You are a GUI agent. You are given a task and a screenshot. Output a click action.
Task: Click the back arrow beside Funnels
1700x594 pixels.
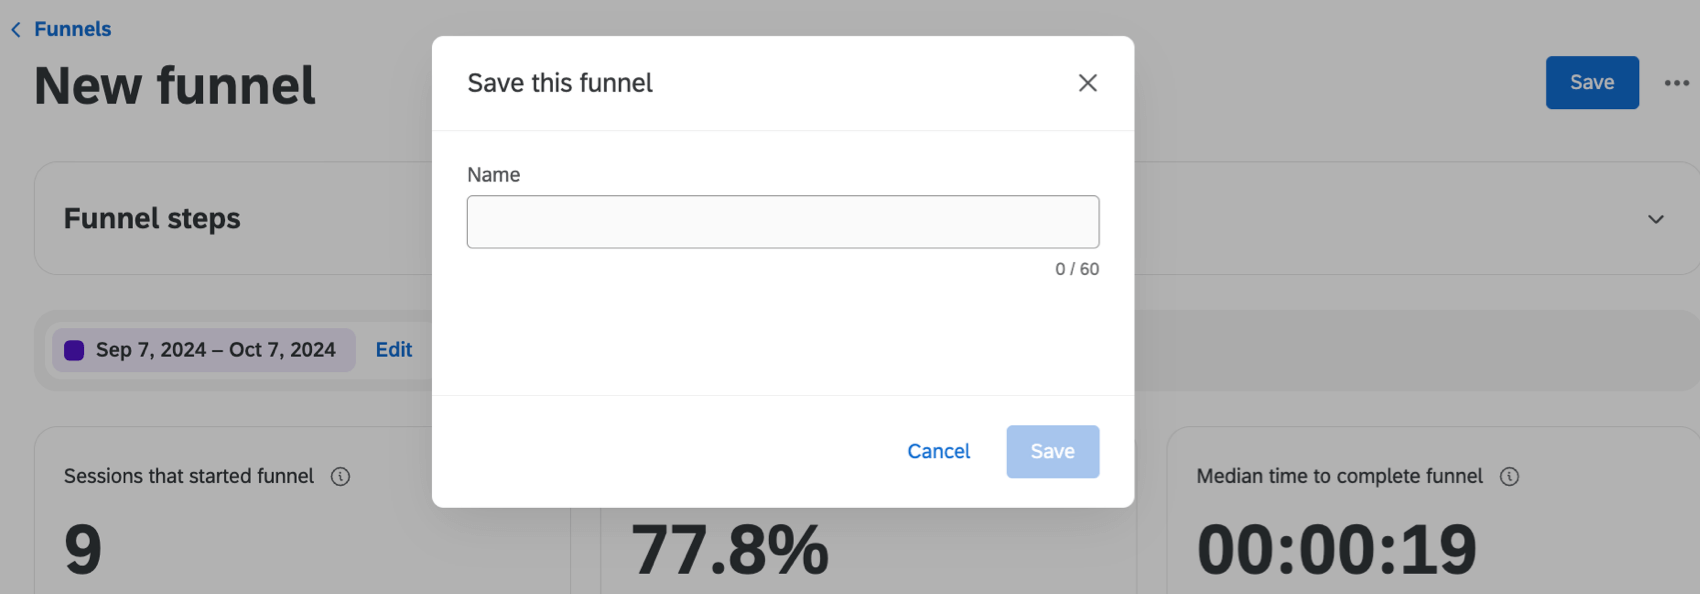click(16, 29)
